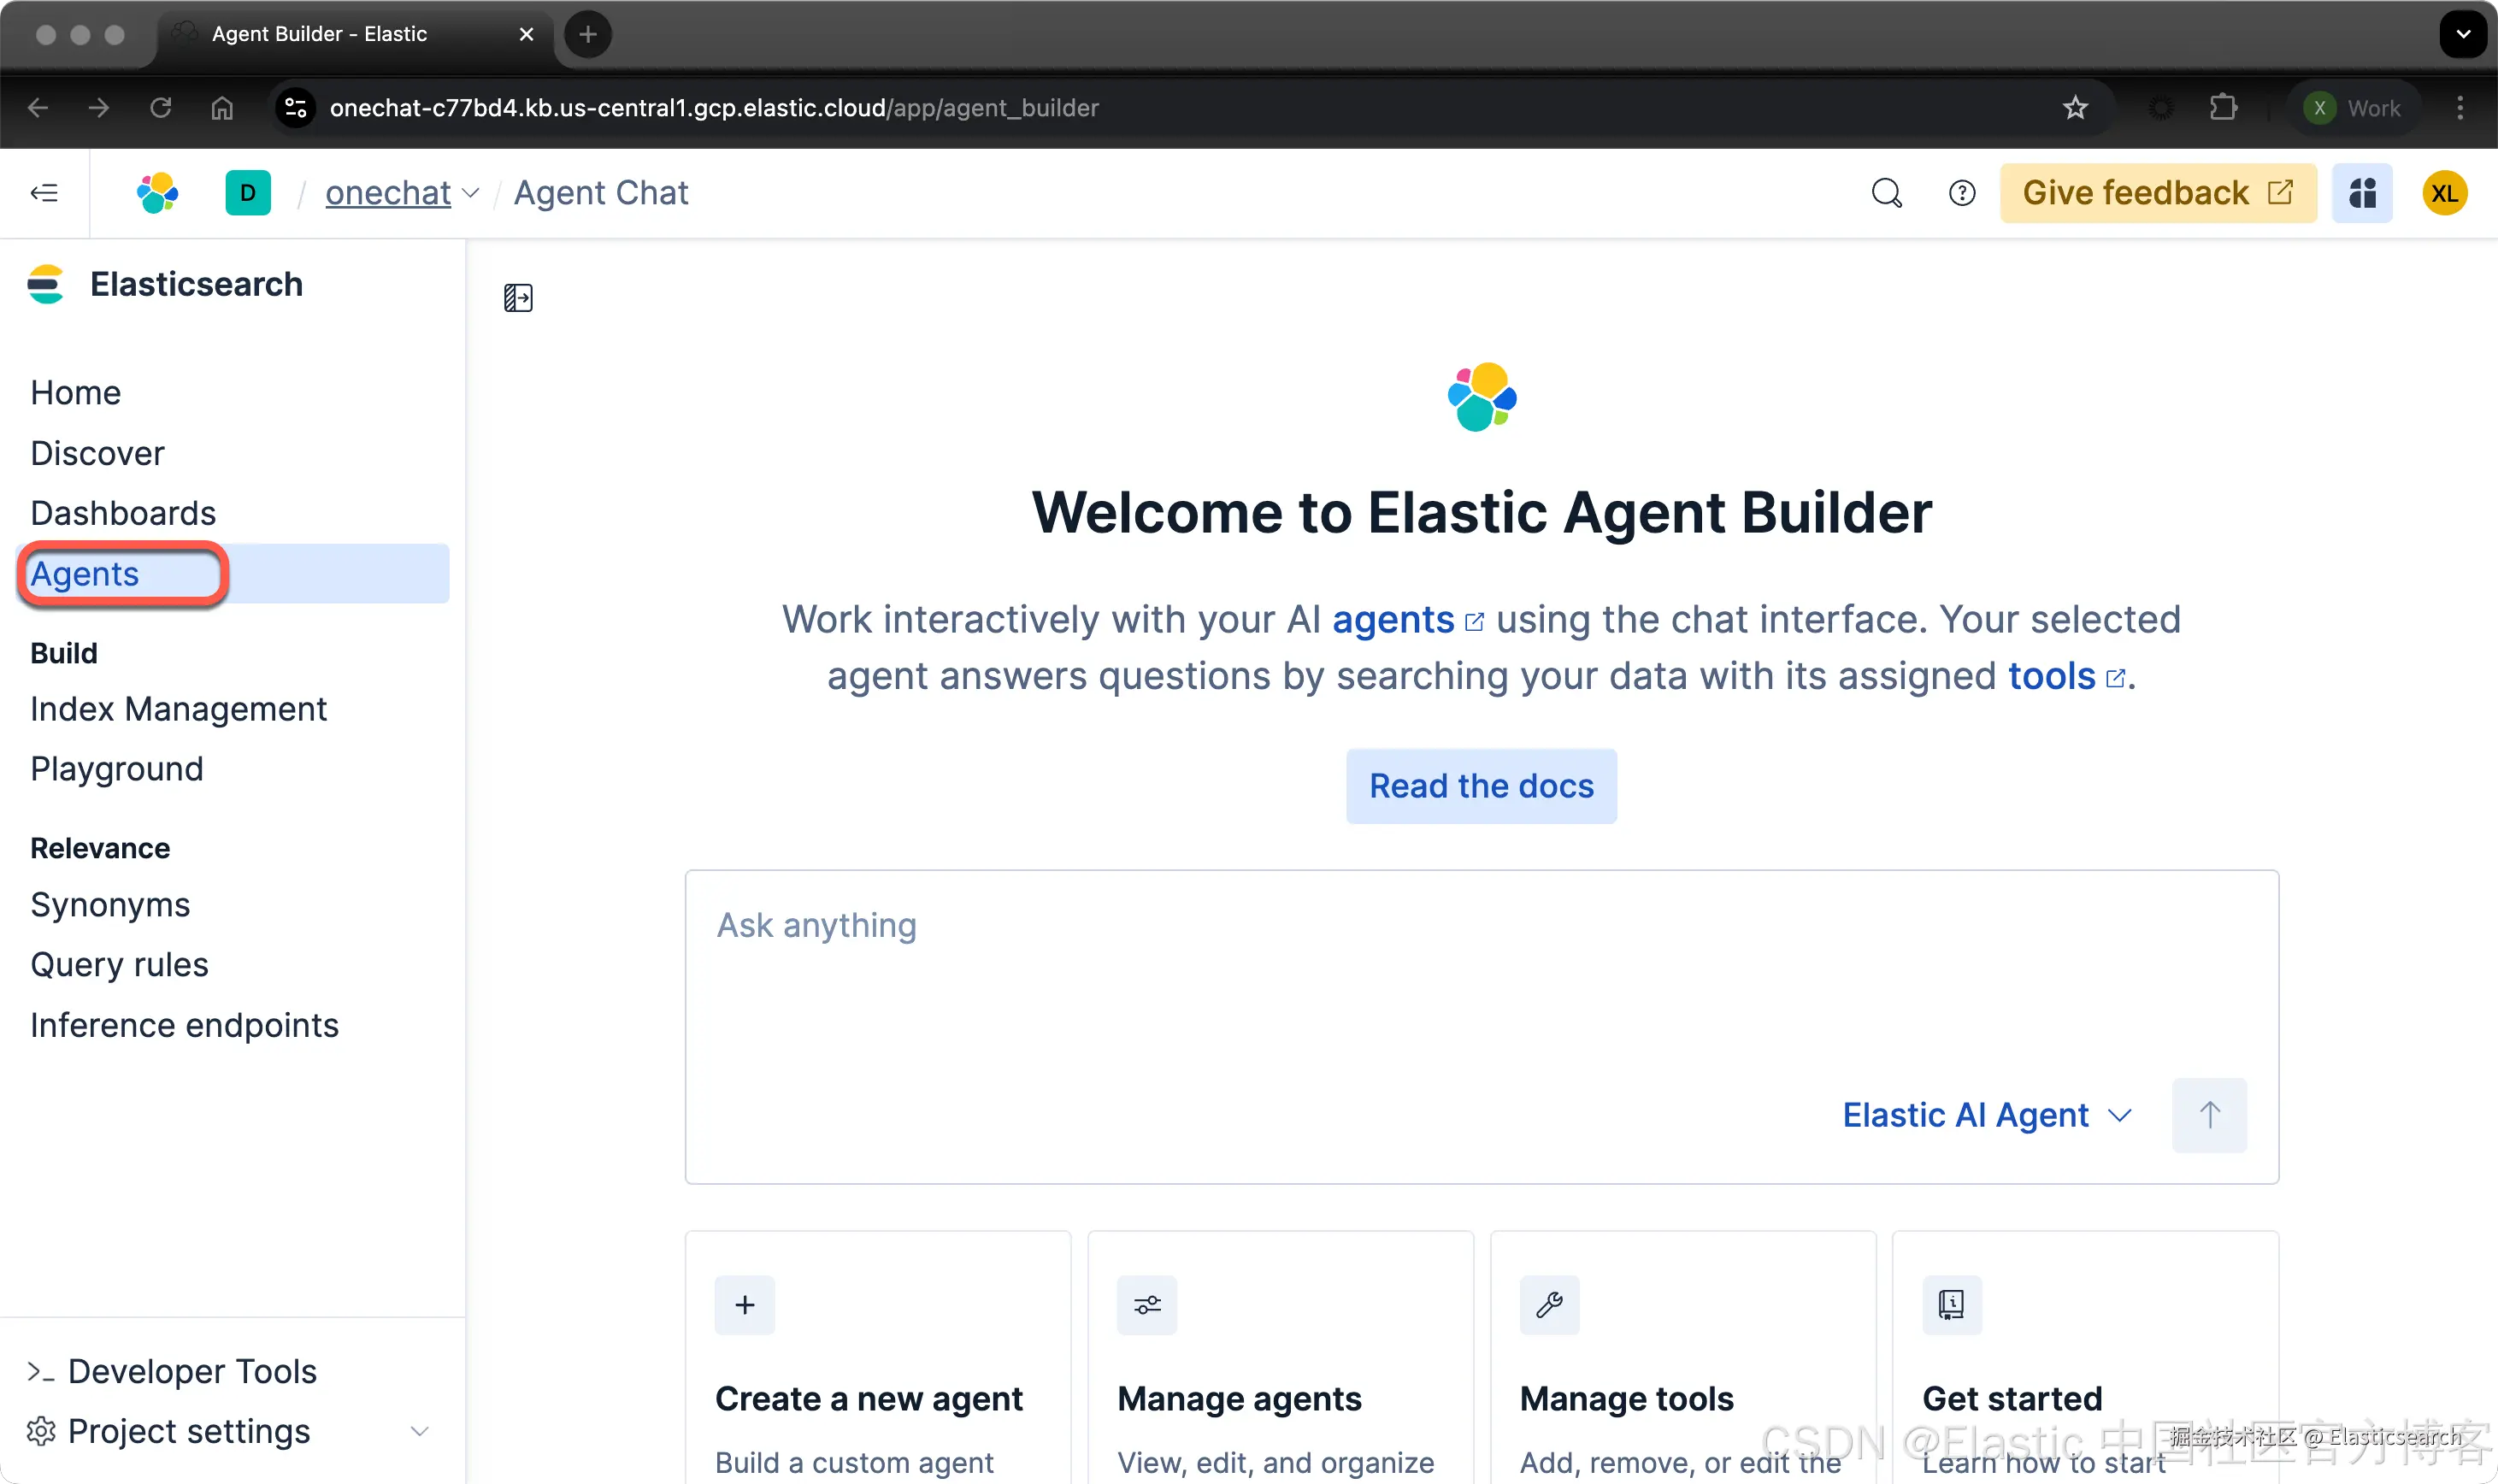Click the sliders icon on Manage agents
The width and height of the screenshot is (2498, 1484).
coord(1147,1305)
